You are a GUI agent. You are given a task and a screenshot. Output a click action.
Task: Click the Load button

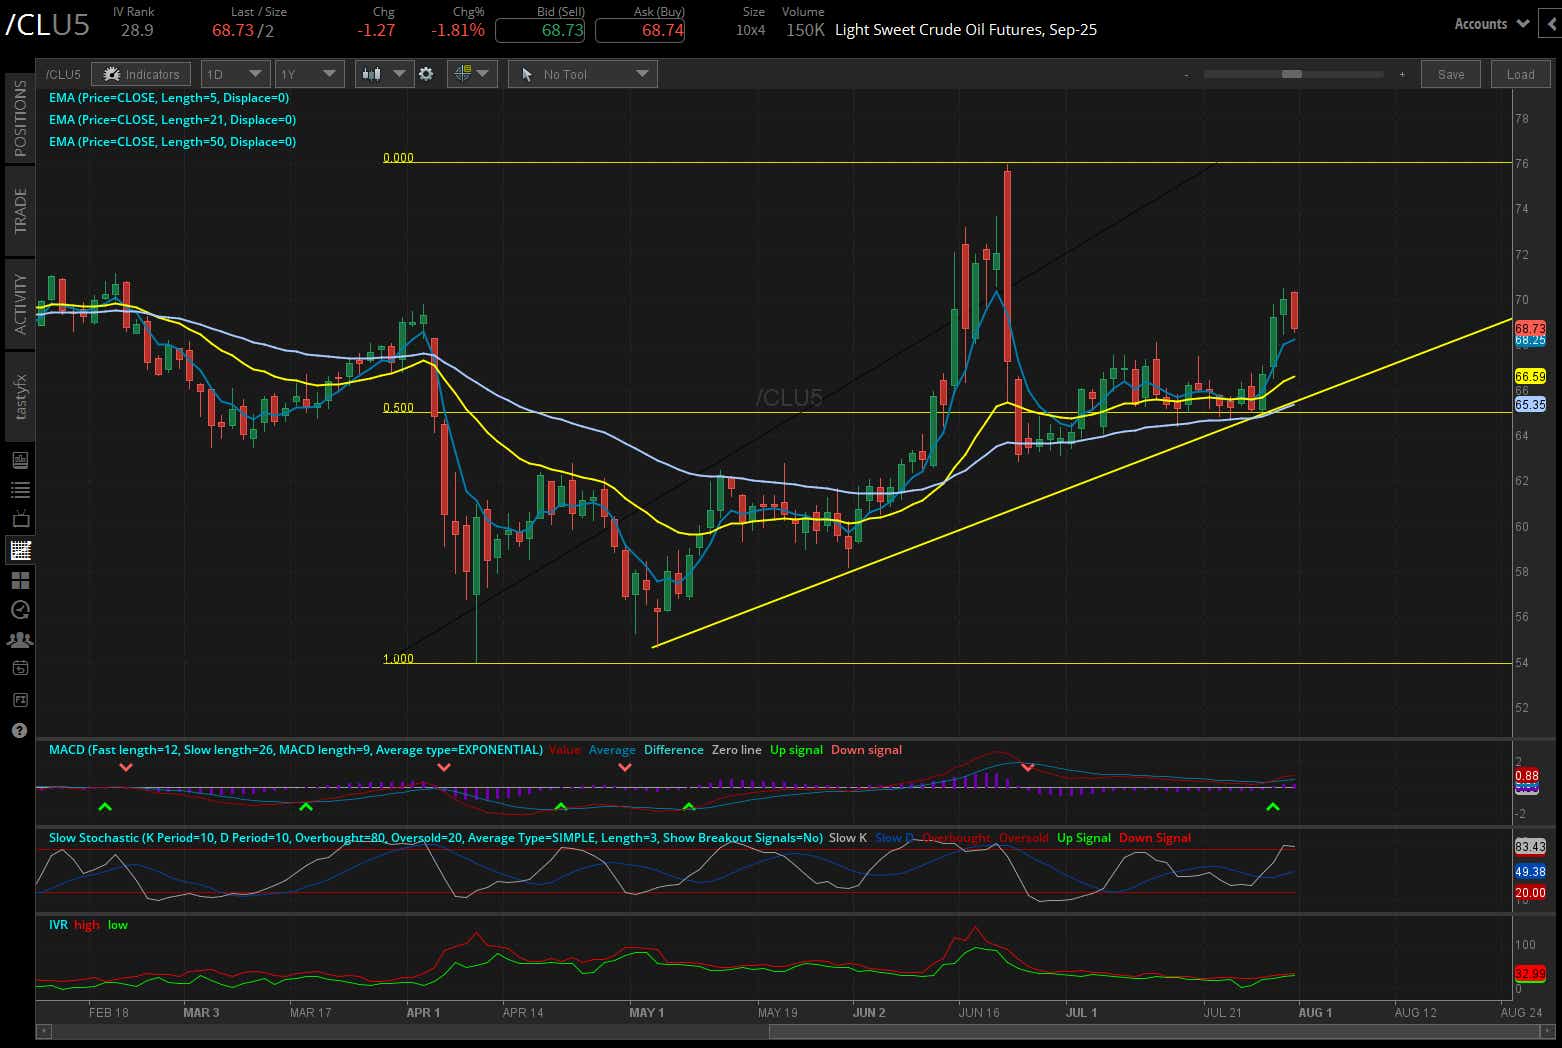click(1520, 73)
